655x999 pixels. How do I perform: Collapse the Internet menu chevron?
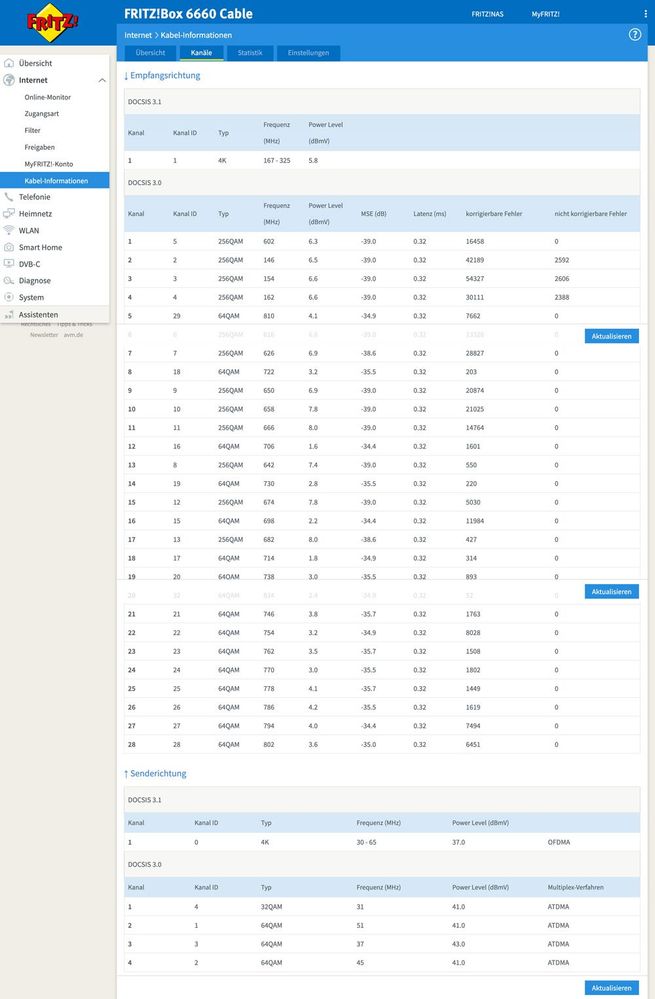pos(102,80)
